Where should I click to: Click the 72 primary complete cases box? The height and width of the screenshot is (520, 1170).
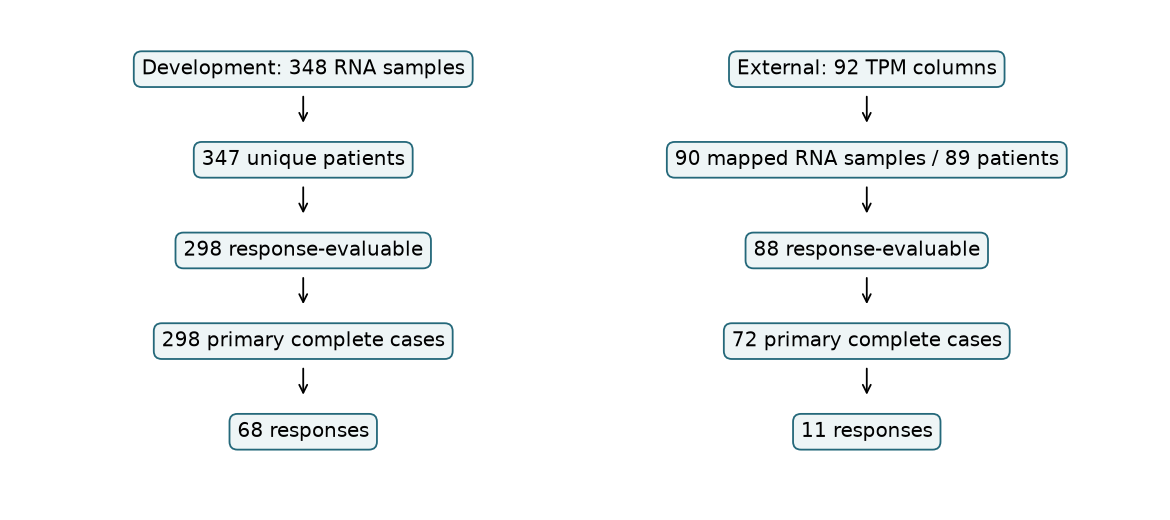[x=866, y=341]
